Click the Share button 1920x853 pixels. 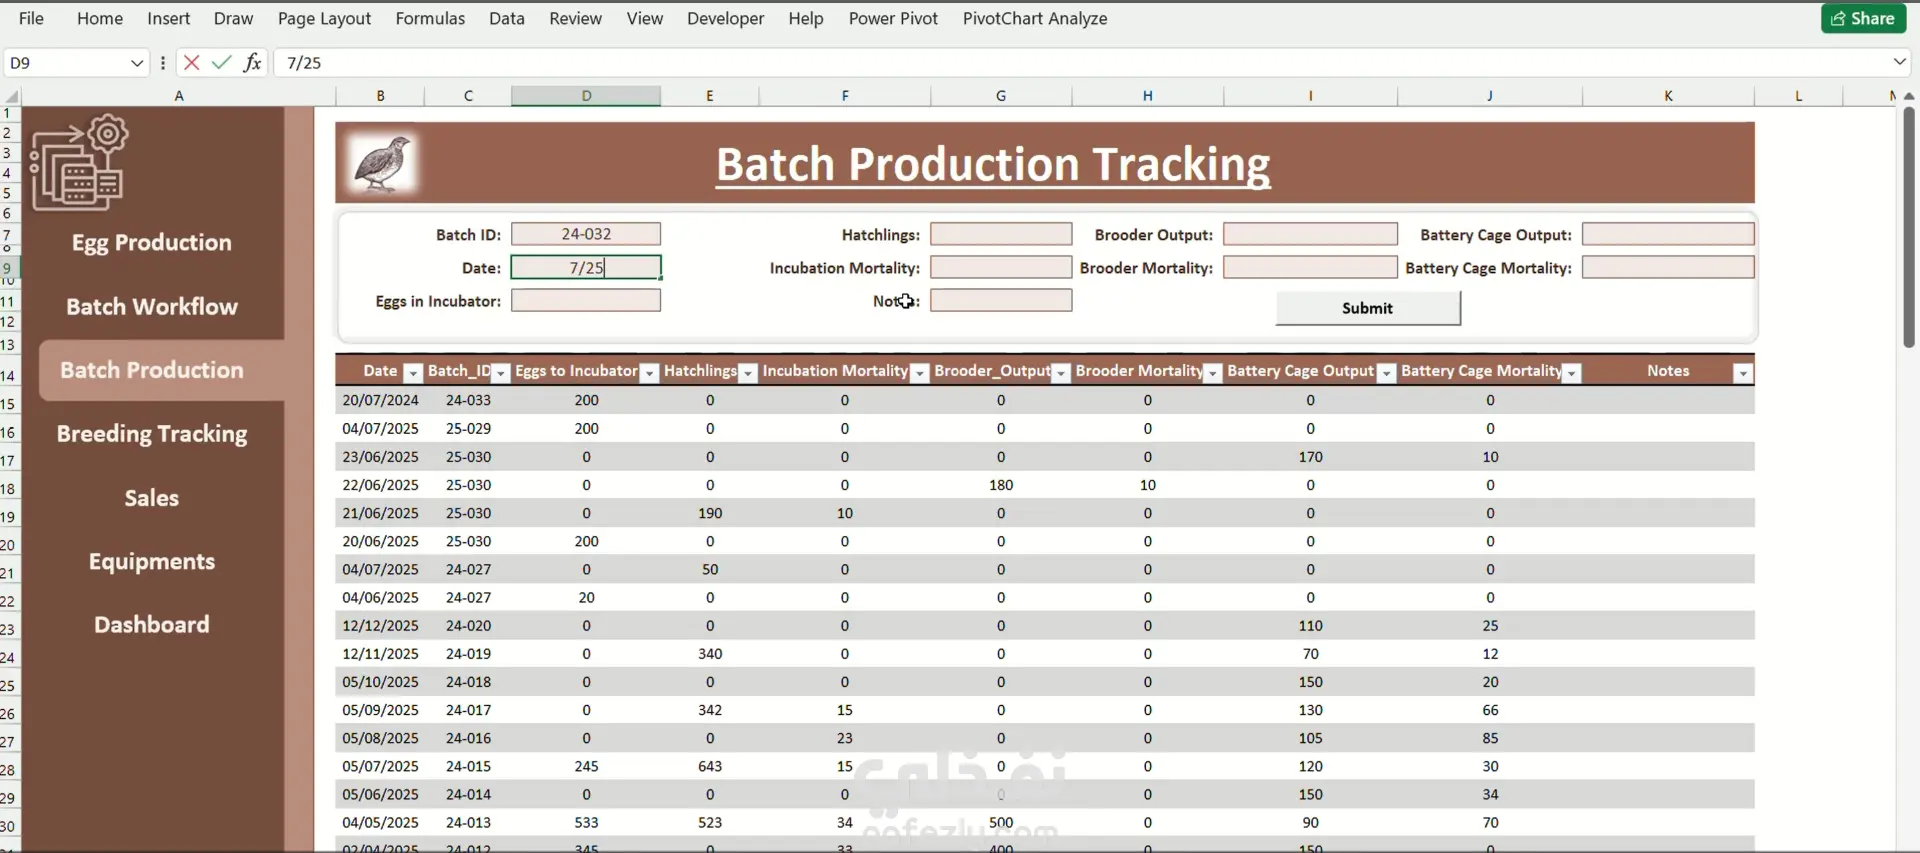click(1863, 18)
